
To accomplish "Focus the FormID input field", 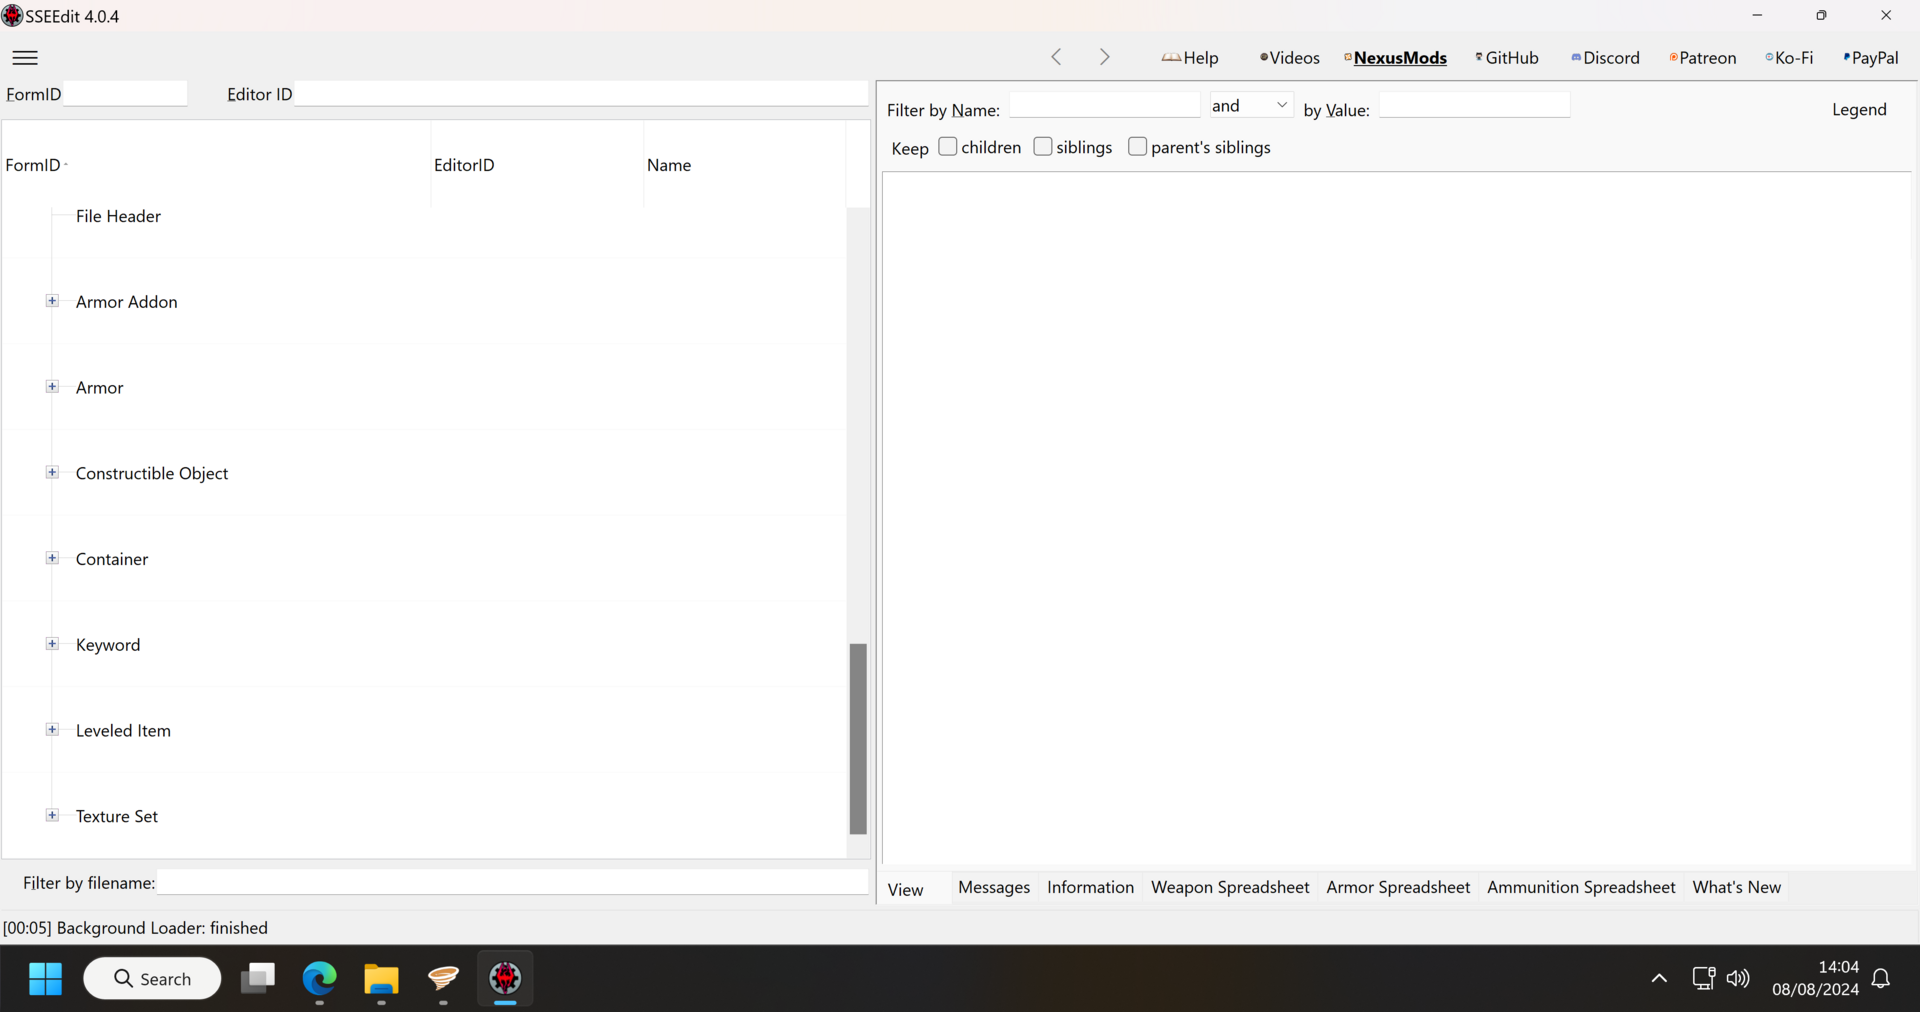I will tap(125, 93).
